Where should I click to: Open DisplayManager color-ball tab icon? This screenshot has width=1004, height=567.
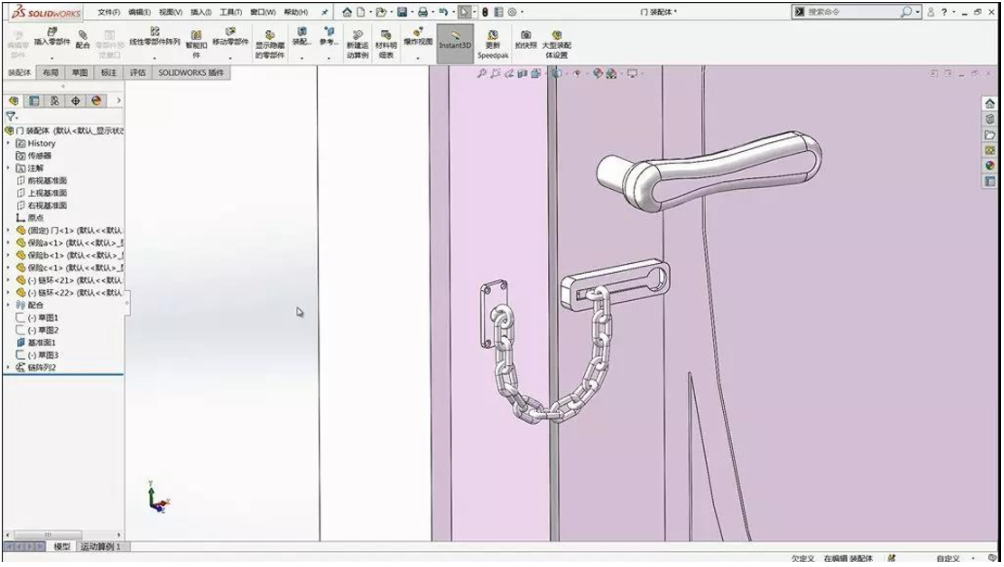96,100
